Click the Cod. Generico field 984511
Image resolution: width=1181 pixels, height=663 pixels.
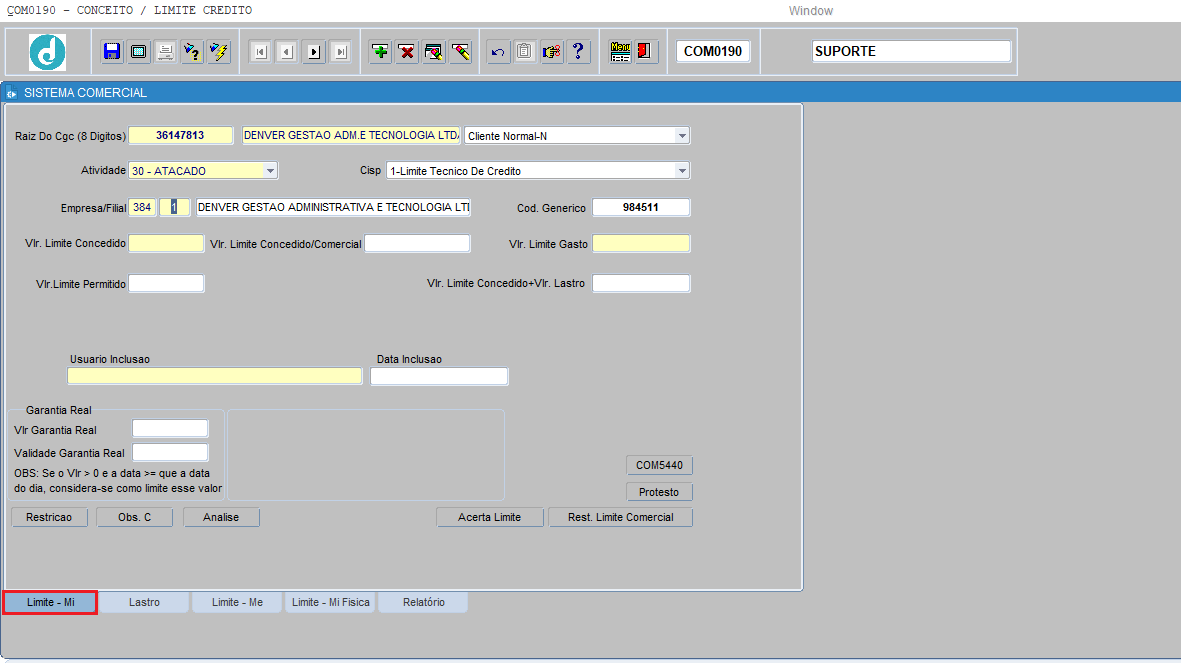(x=641, y=207)
